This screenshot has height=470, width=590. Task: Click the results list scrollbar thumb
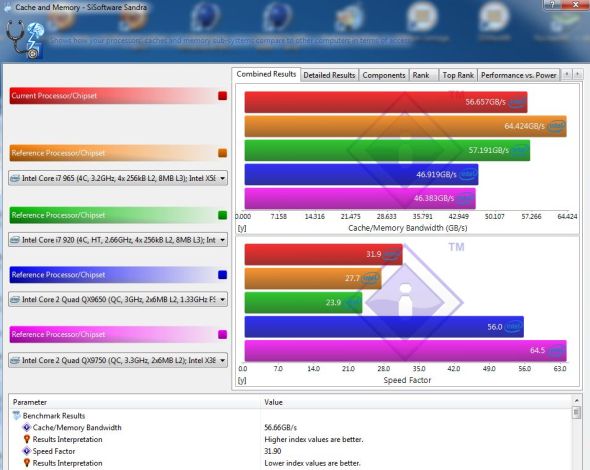point(576,412)
